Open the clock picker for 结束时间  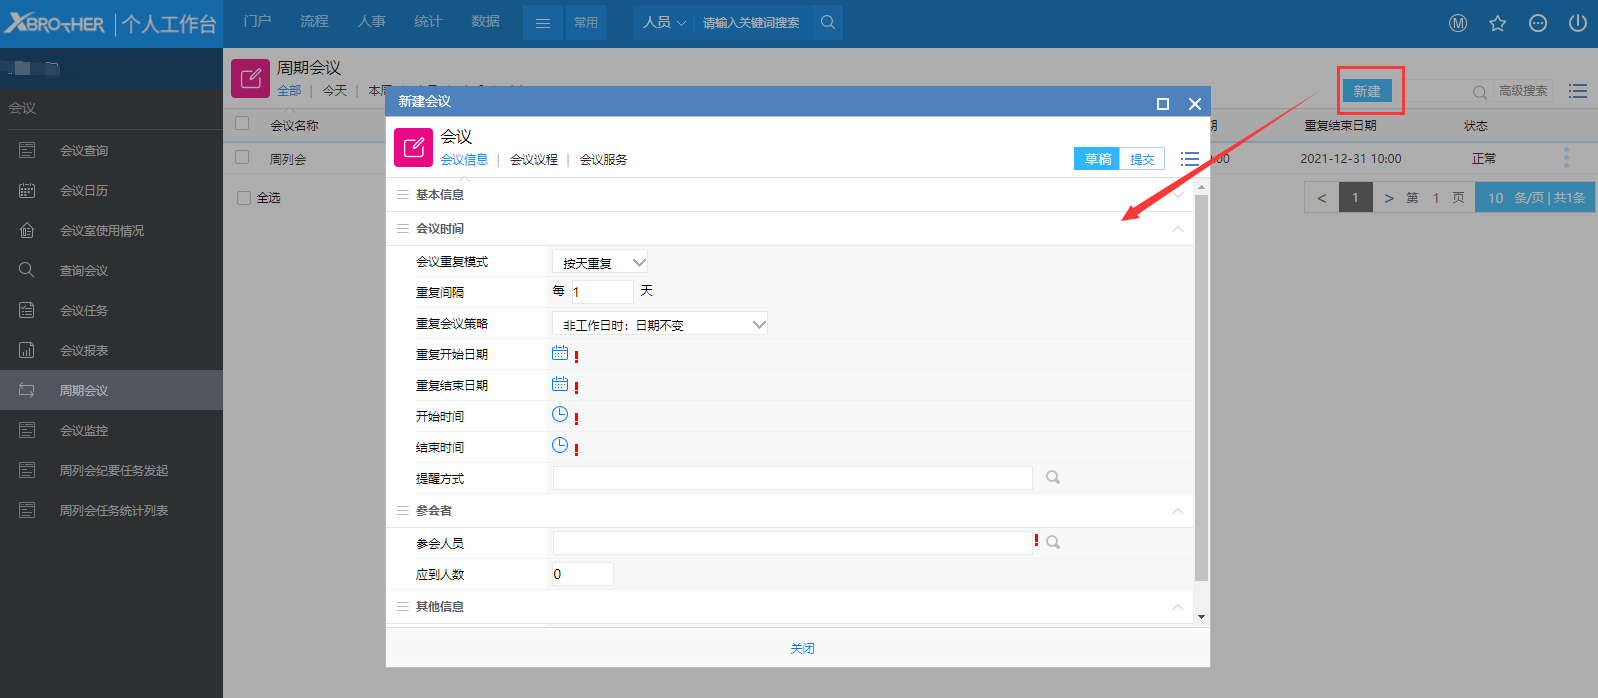(x=560, y=446)
